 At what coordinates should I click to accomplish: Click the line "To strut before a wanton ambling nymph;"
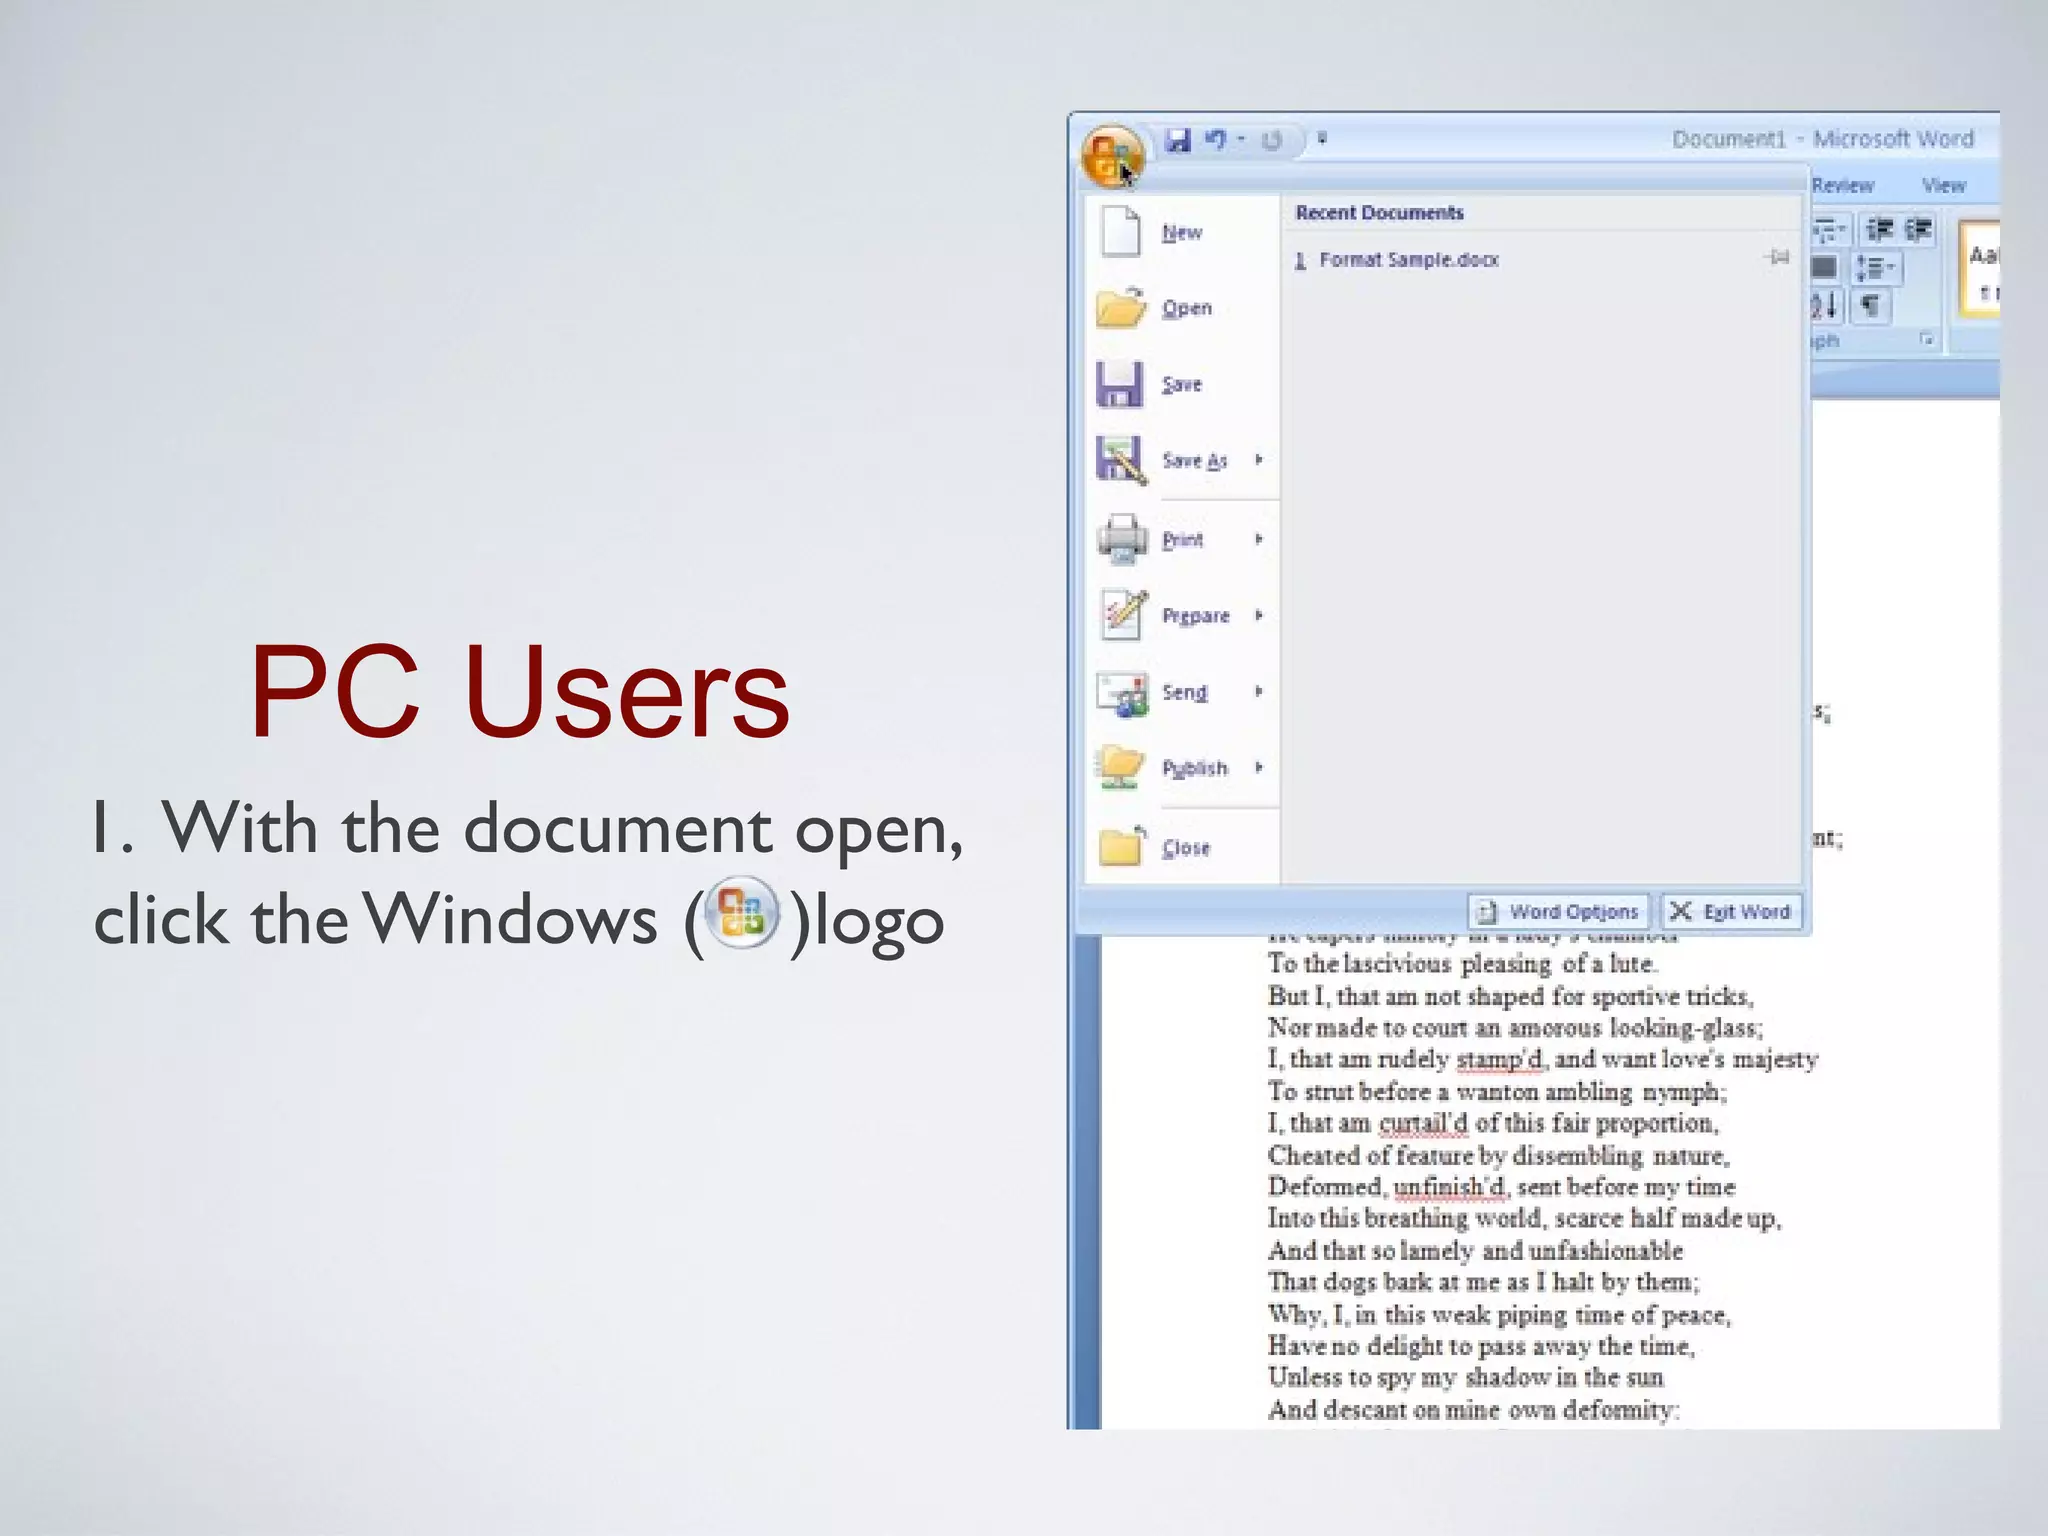click(x=1497, y=1092)
